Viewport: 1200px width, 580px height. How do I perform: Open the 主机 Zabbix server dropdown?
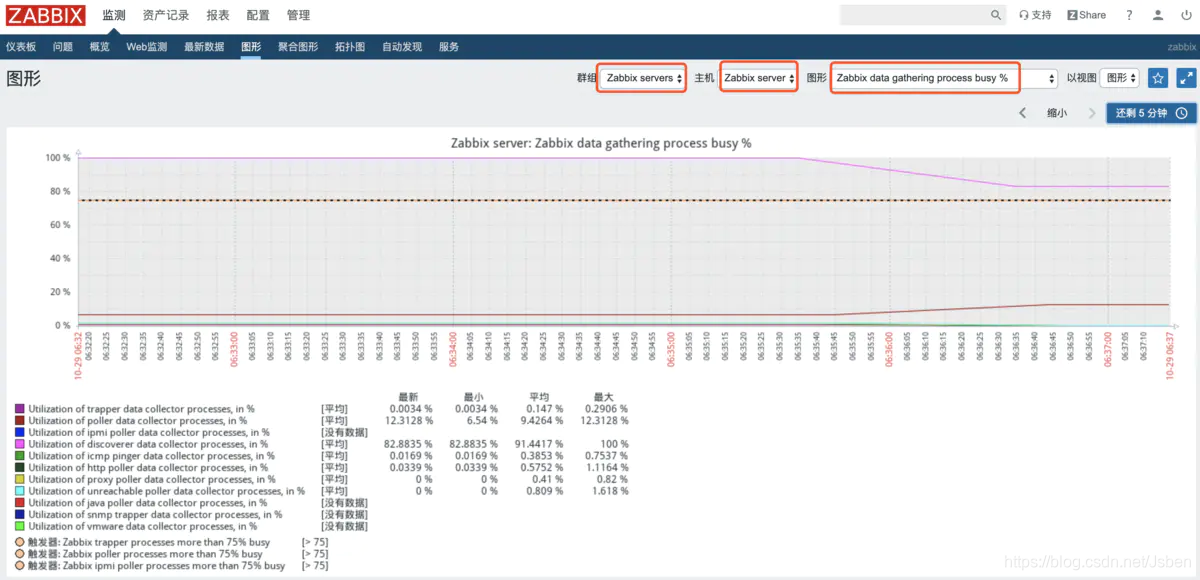click(759, 78)
